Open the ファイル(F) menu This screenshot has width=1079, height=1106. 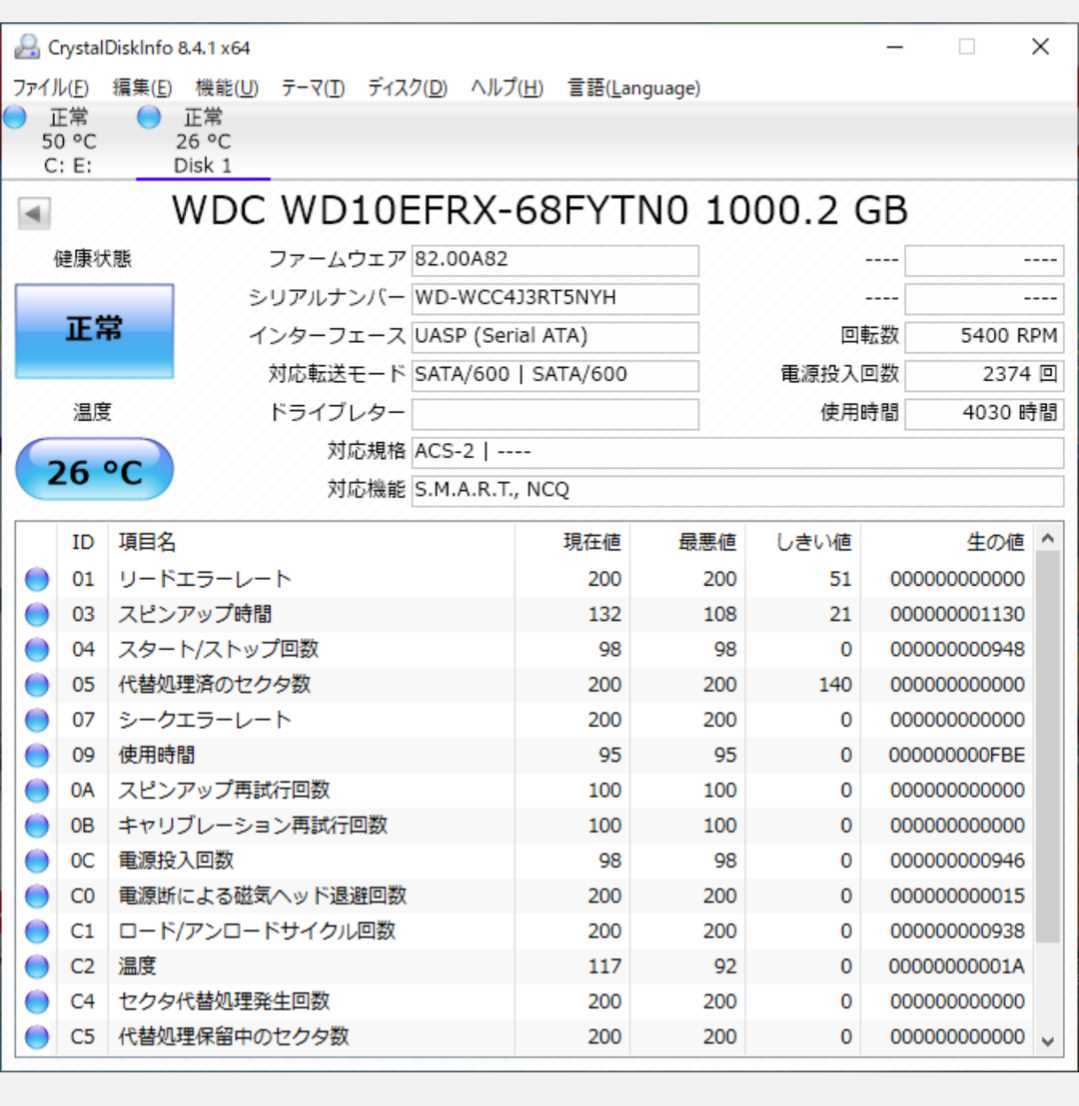(51, 88)
